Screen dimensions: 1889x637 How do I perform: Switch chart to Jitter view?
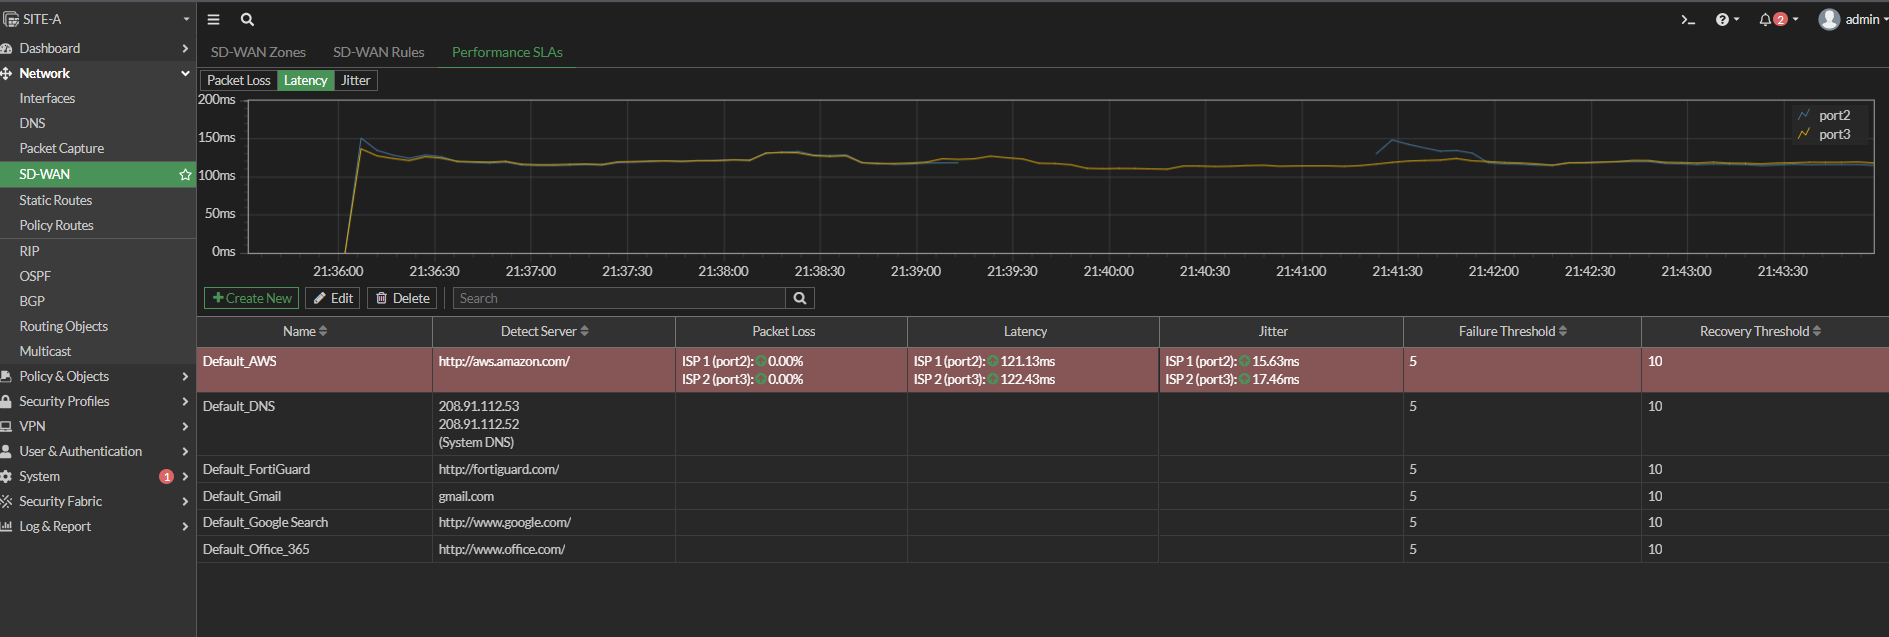355,81
